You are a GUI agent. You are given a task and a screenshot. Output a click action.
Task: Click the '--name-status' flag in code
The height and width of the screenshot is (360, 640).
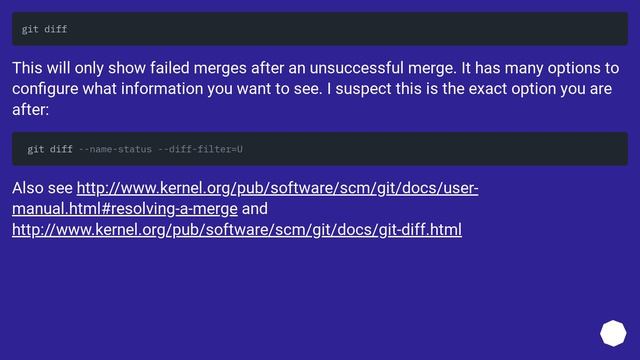click(115, 149)
